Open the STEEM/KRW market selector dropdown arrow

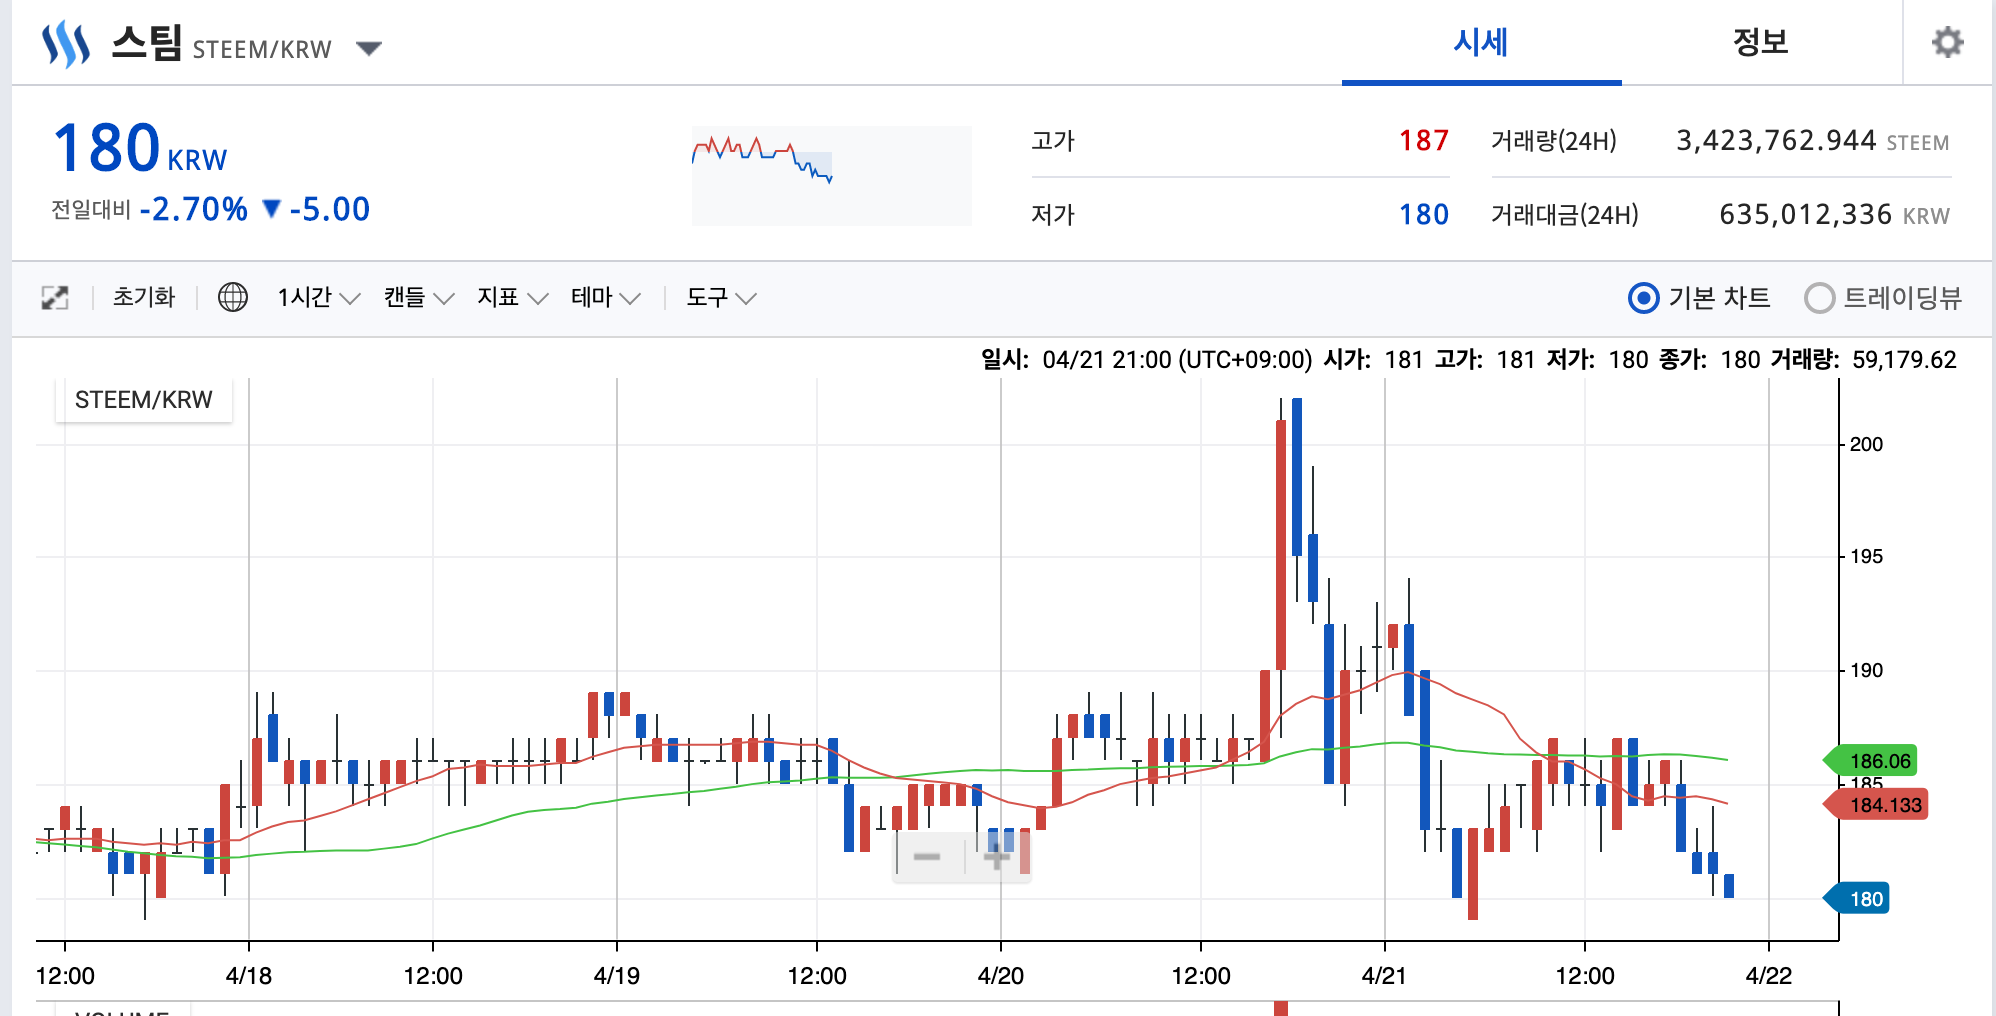coord(369,48)
